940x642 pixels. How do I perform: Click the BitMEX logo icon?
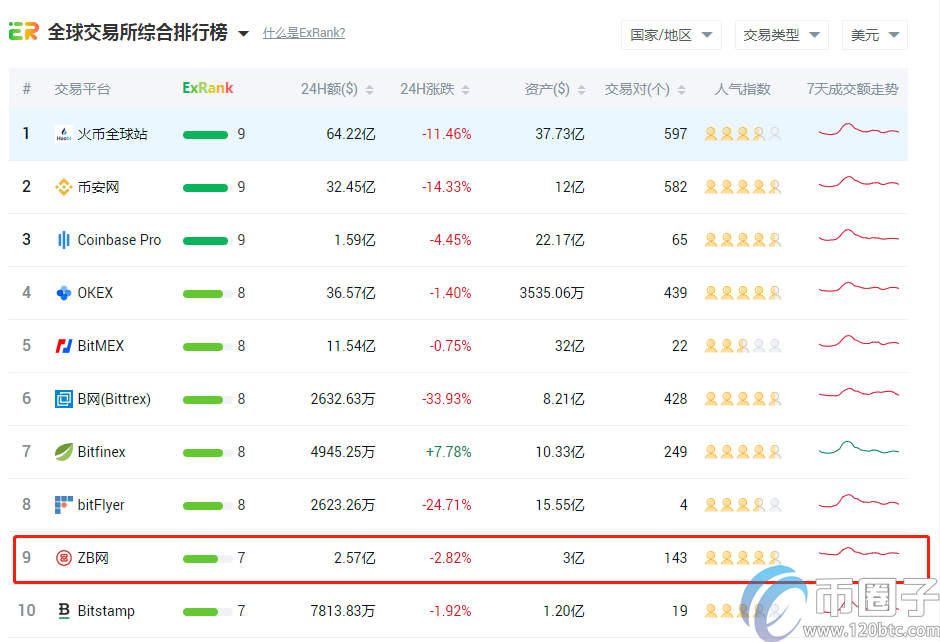point(63,346)
